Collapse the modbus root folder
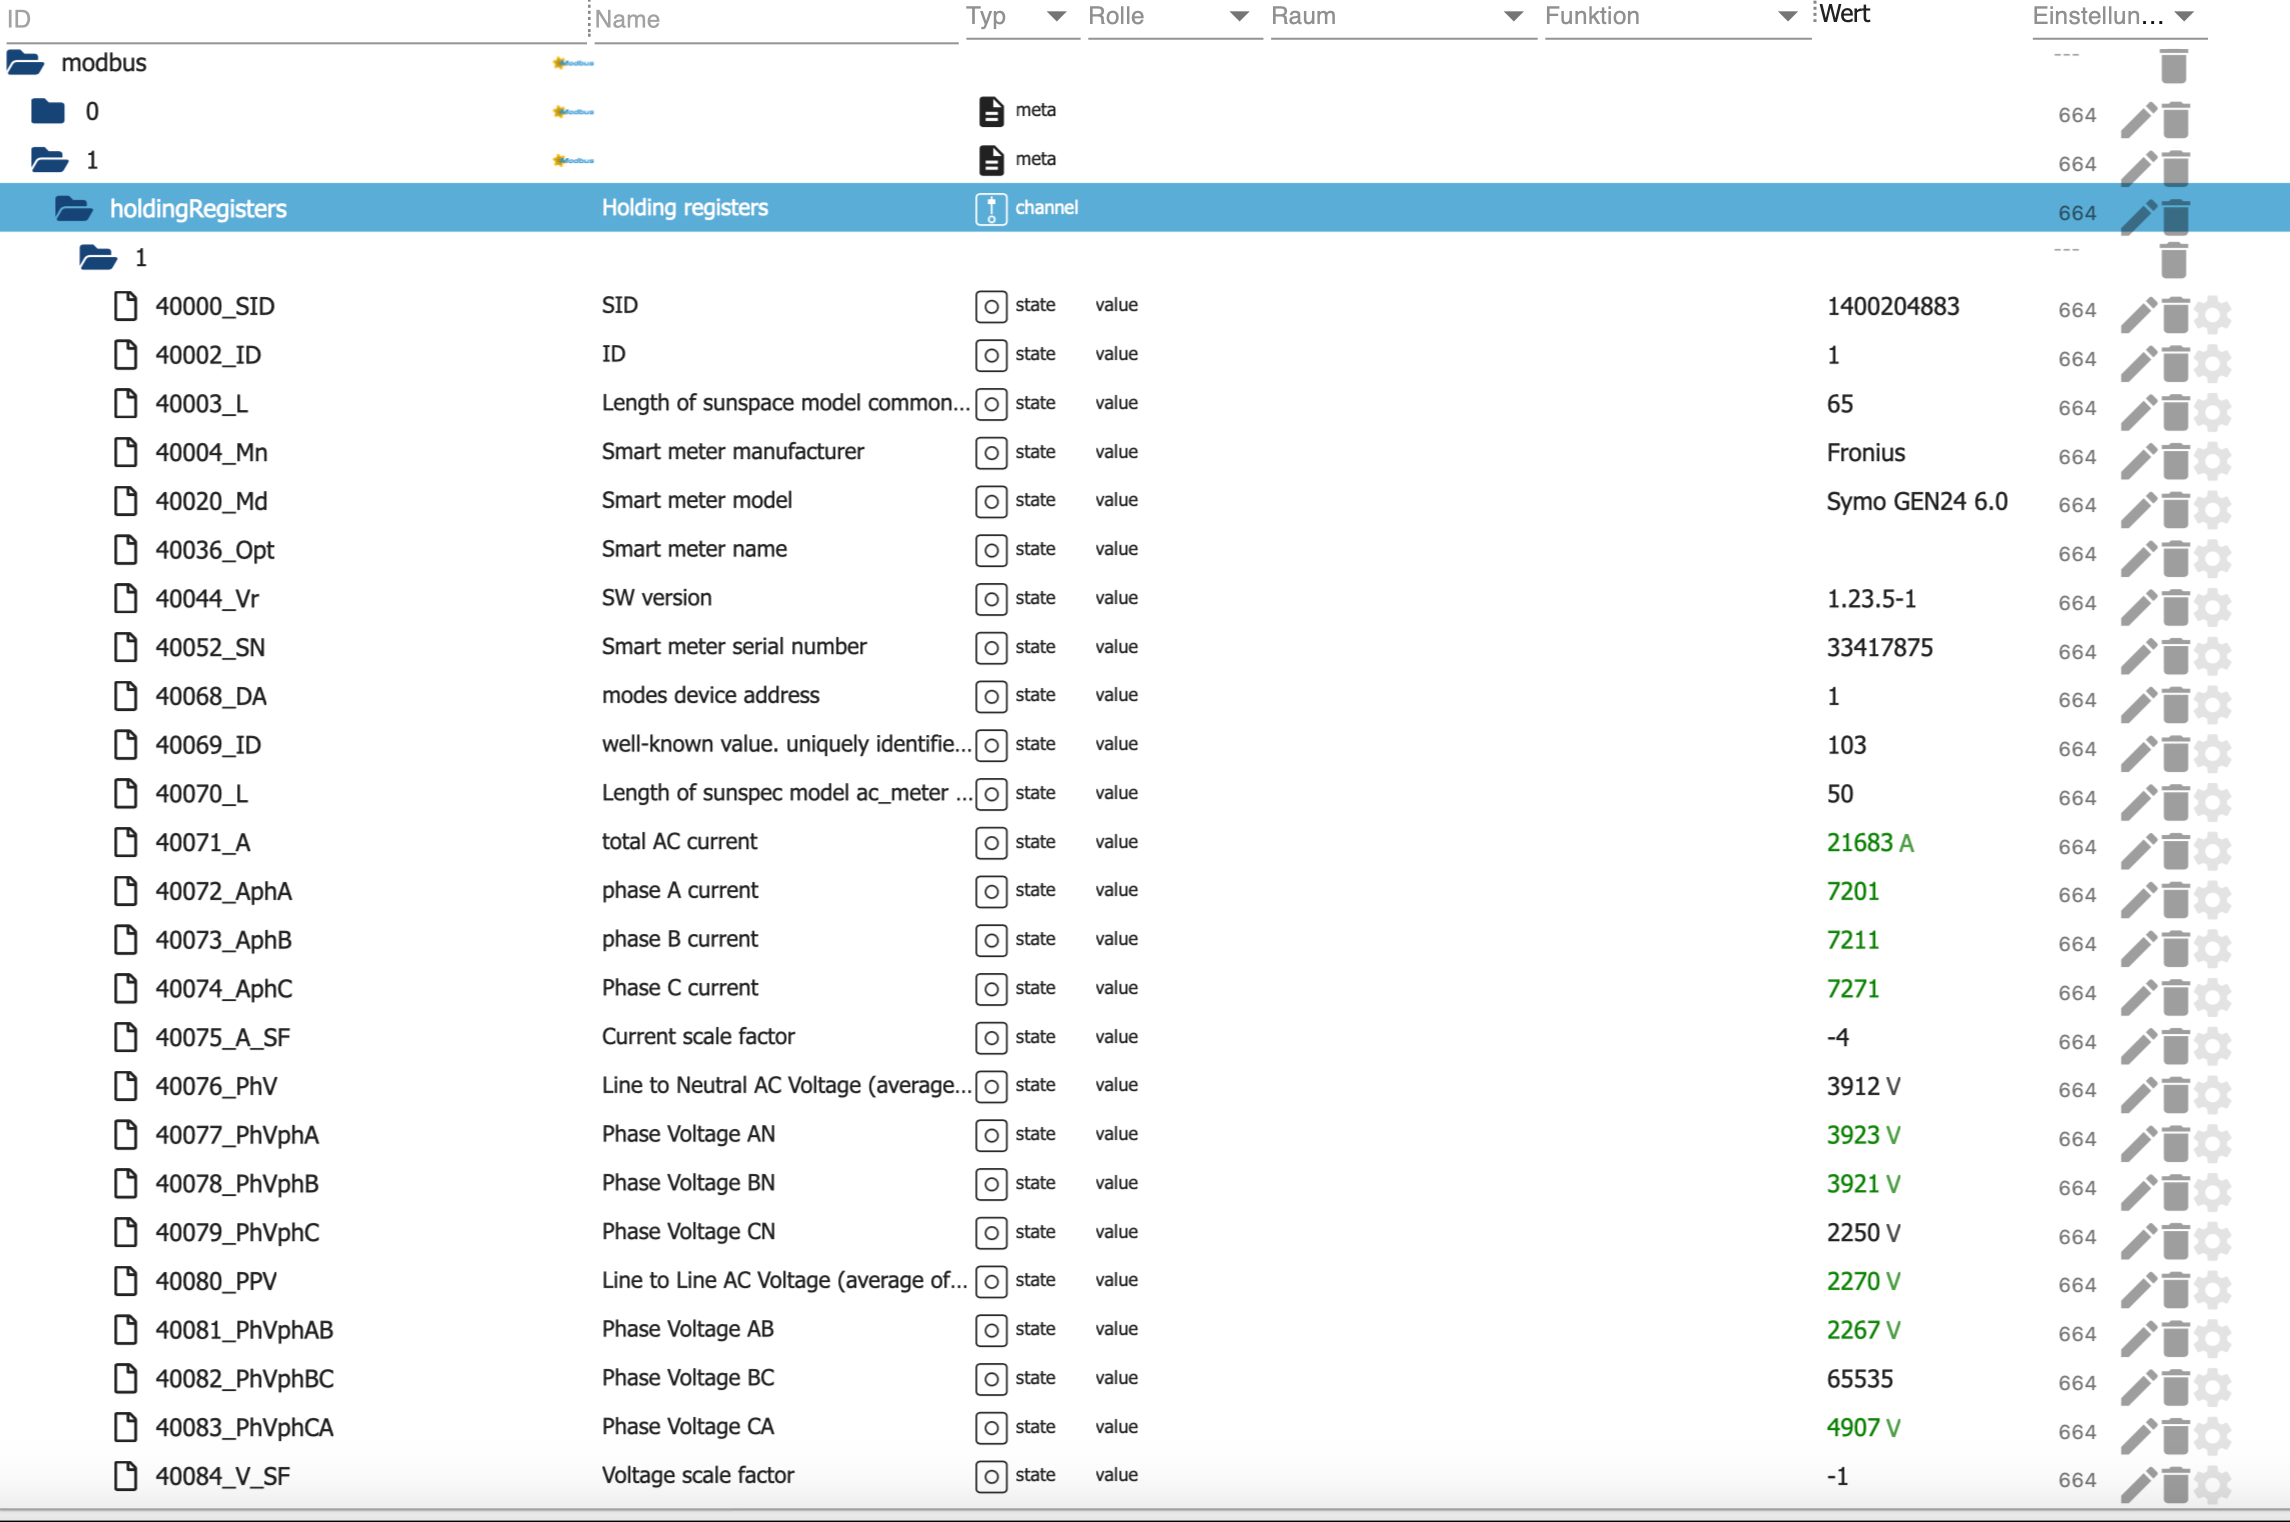 click(25, 63)
